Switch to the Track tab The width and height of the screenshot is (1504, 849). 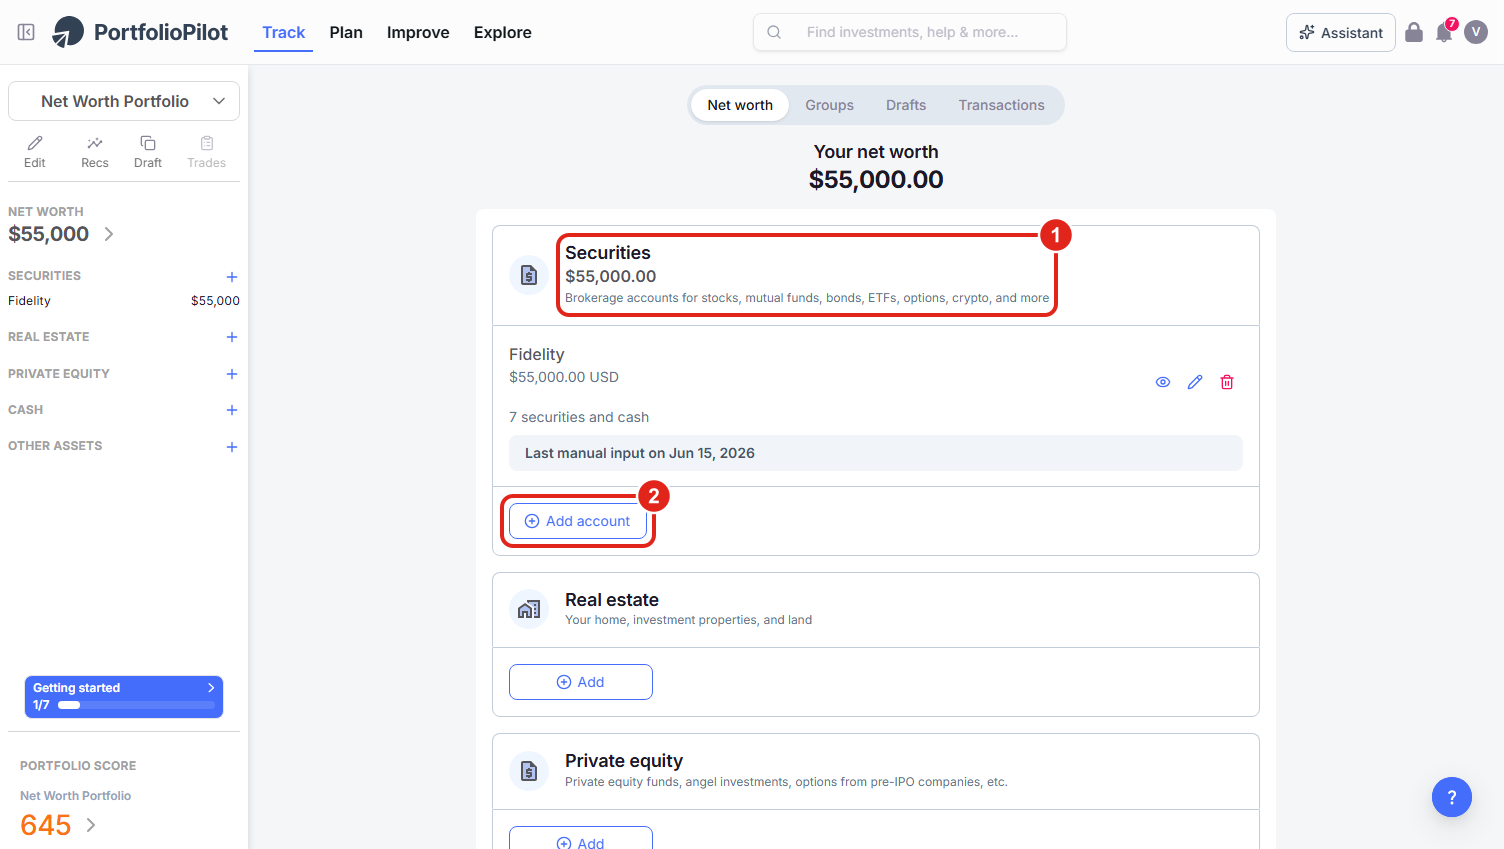tap(283, 32)
